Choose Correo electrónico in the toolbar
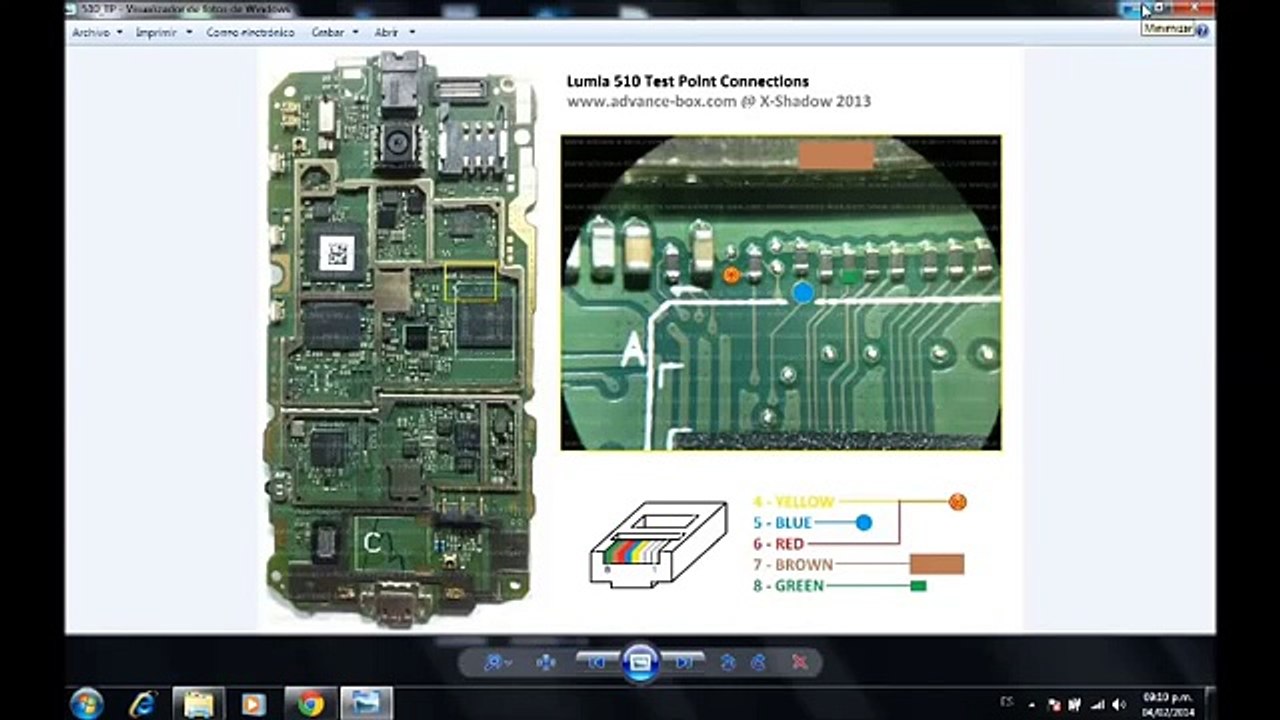This screenshot has width=1280, height=720. (x=250, y=32)
